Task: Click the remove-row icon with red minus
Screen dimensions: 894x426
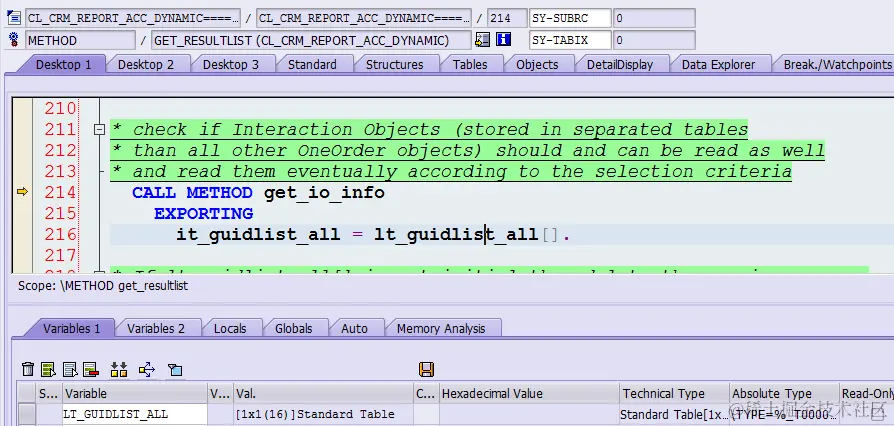Action: 91,370
